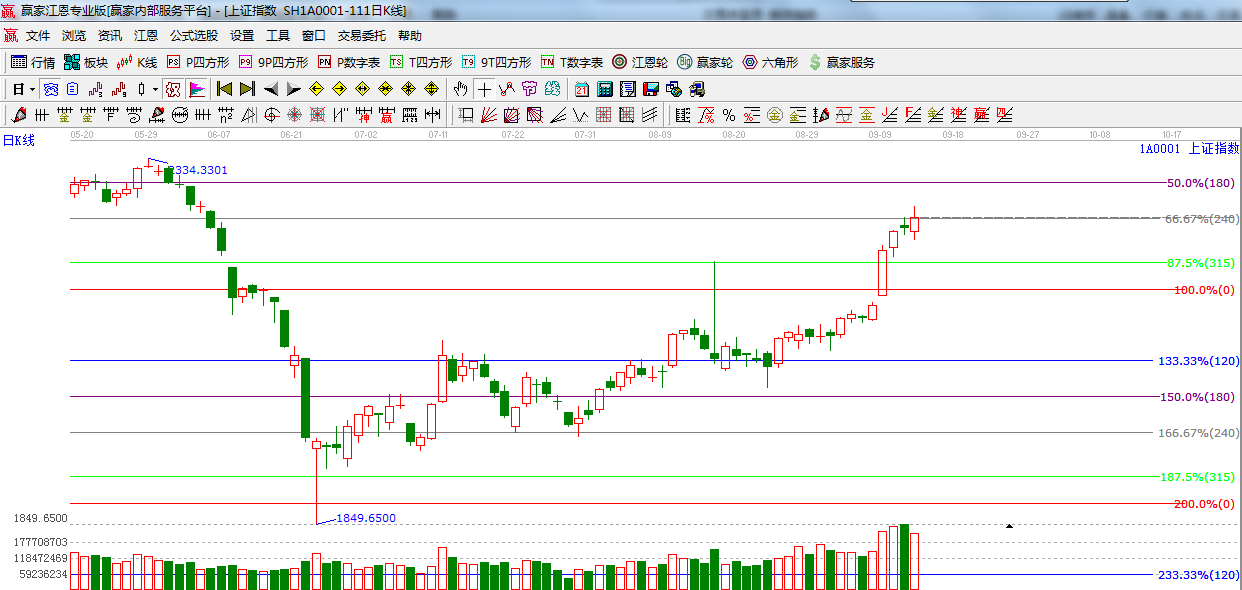Open the candlestick style dropdown arrow
This screenshot has height=590, width=1242.
click(155, 89)
